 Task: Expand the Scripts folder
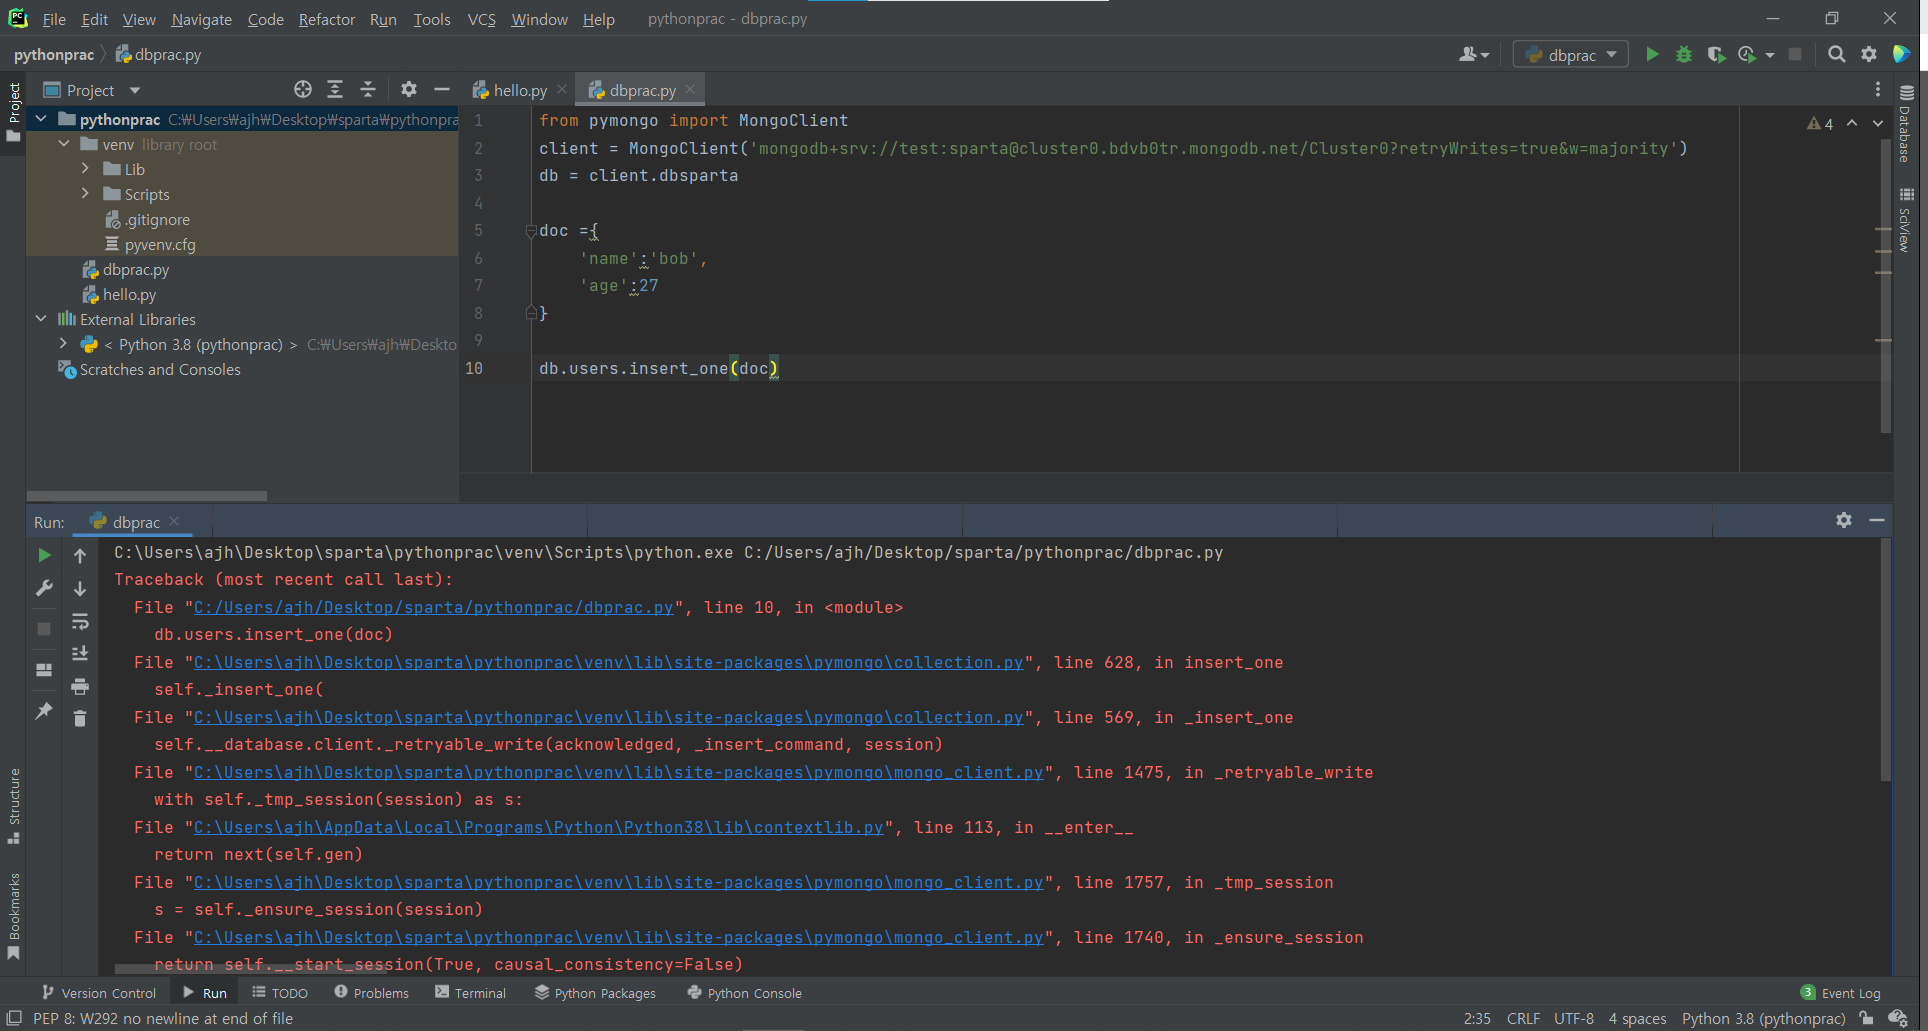pos(86,194)
